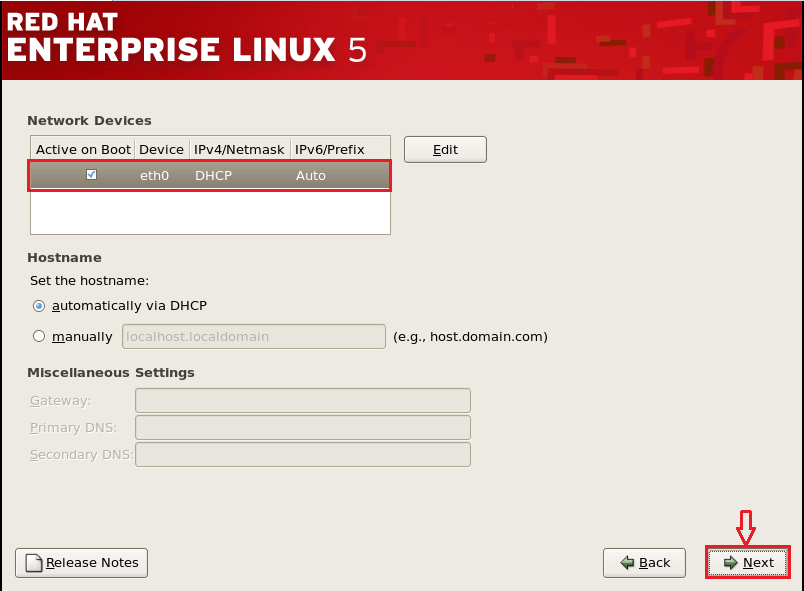The width and height of the screenshot is (804, 591).
Task: Click the Auto IPv6 value for eth0
Action: 310,175
